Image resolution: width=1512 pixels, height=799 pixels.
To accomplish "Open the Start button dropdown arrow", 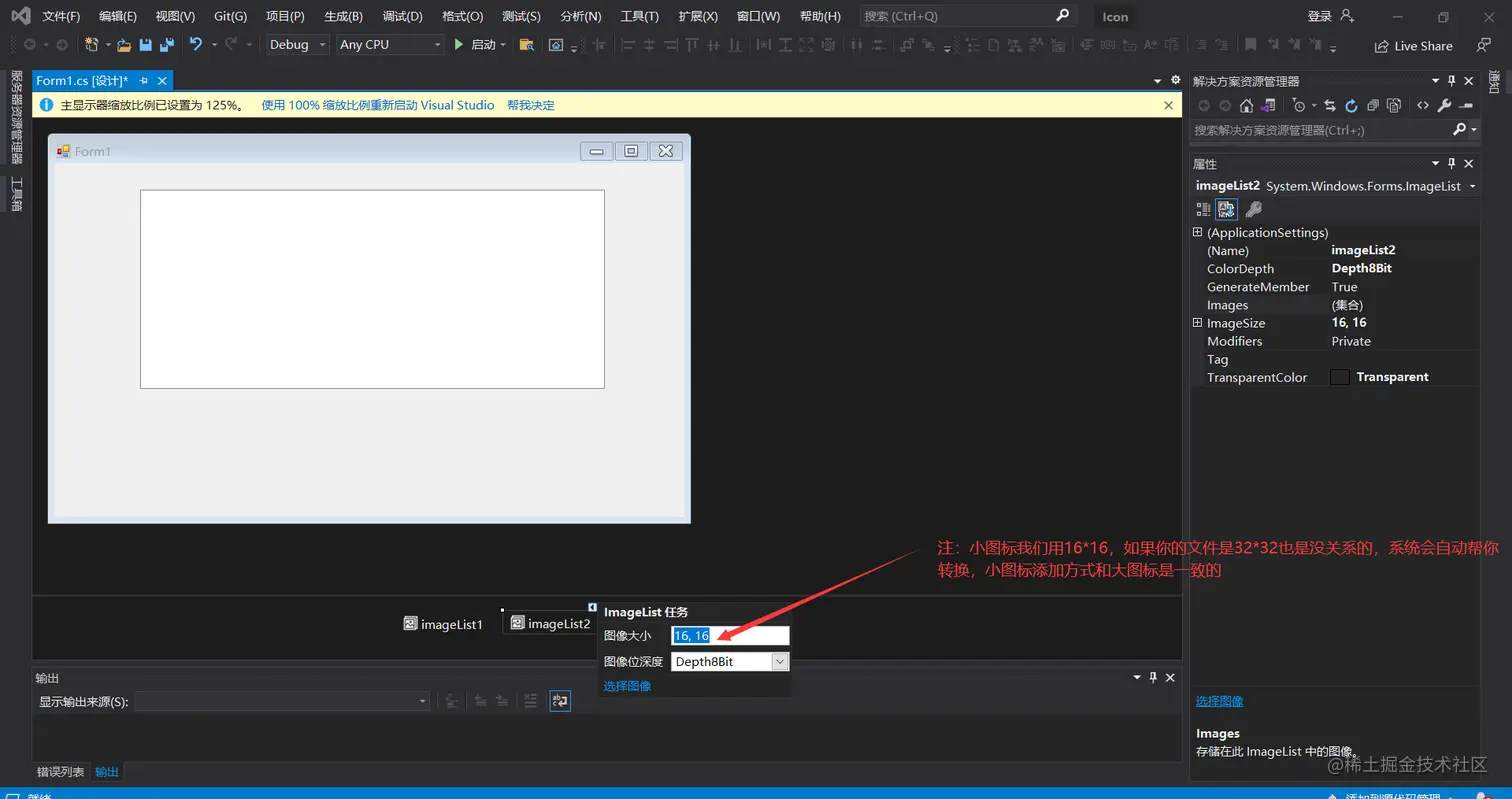I will [x=503, y=45].
